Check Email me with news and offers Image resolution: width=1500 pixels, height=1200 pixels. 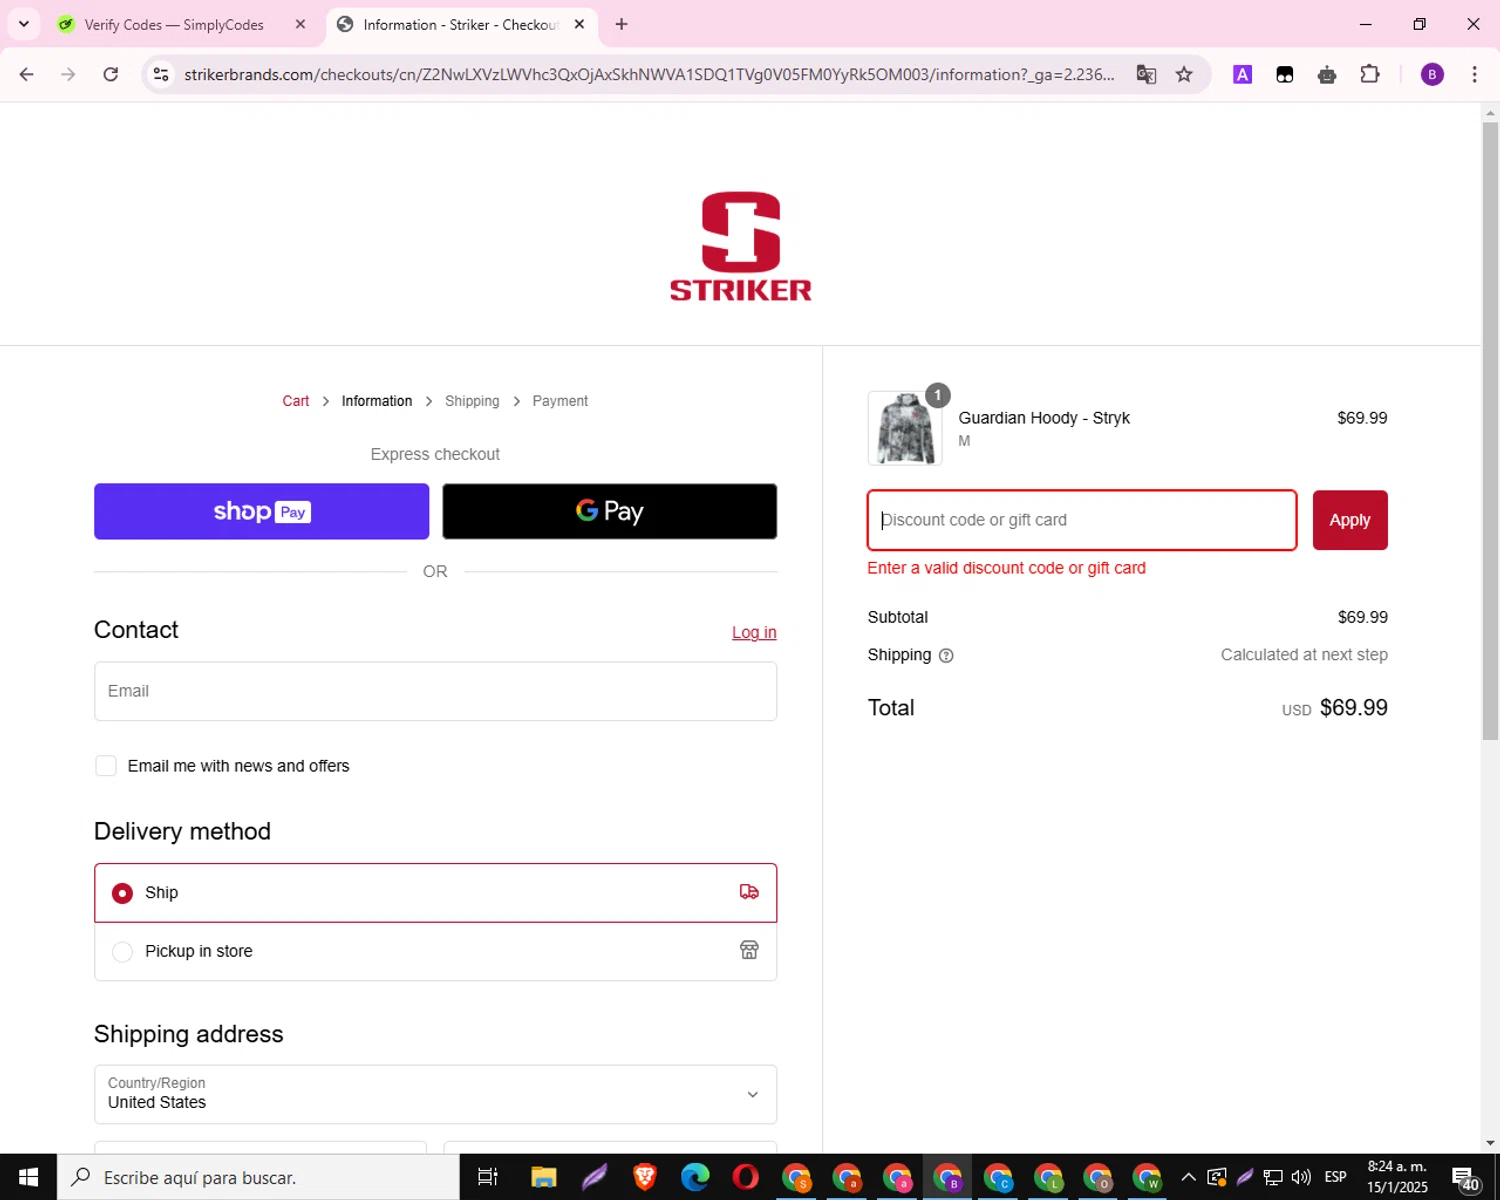coord(106,766)
